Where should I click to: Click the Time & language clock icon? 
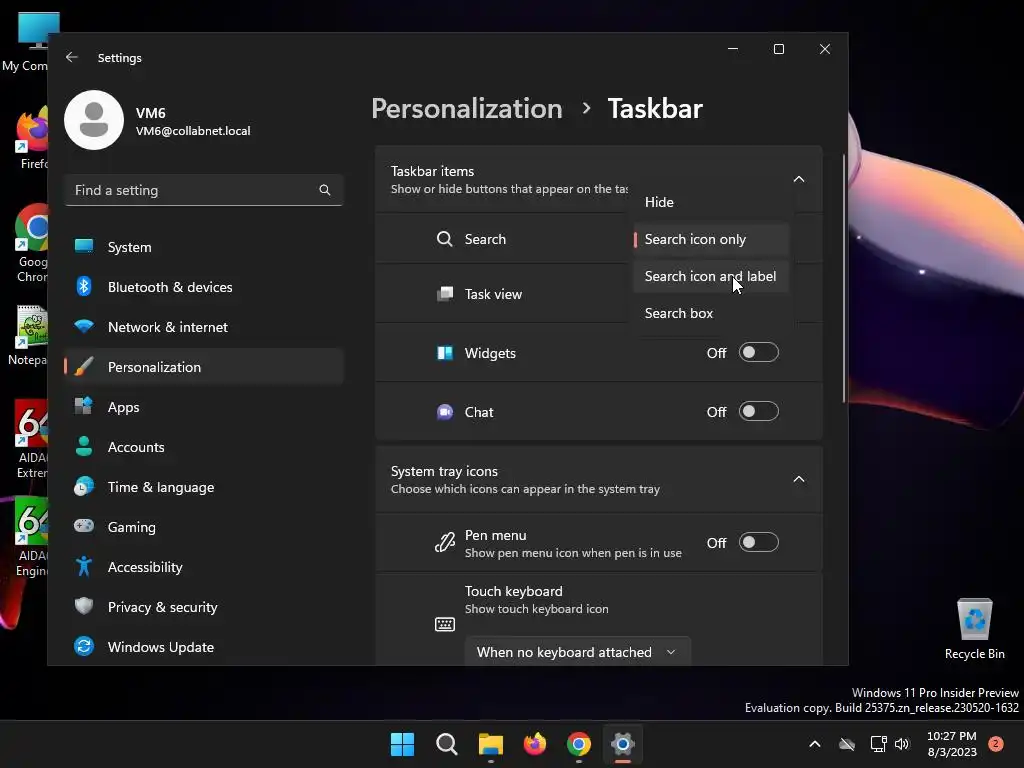click(x=84, y=487)
